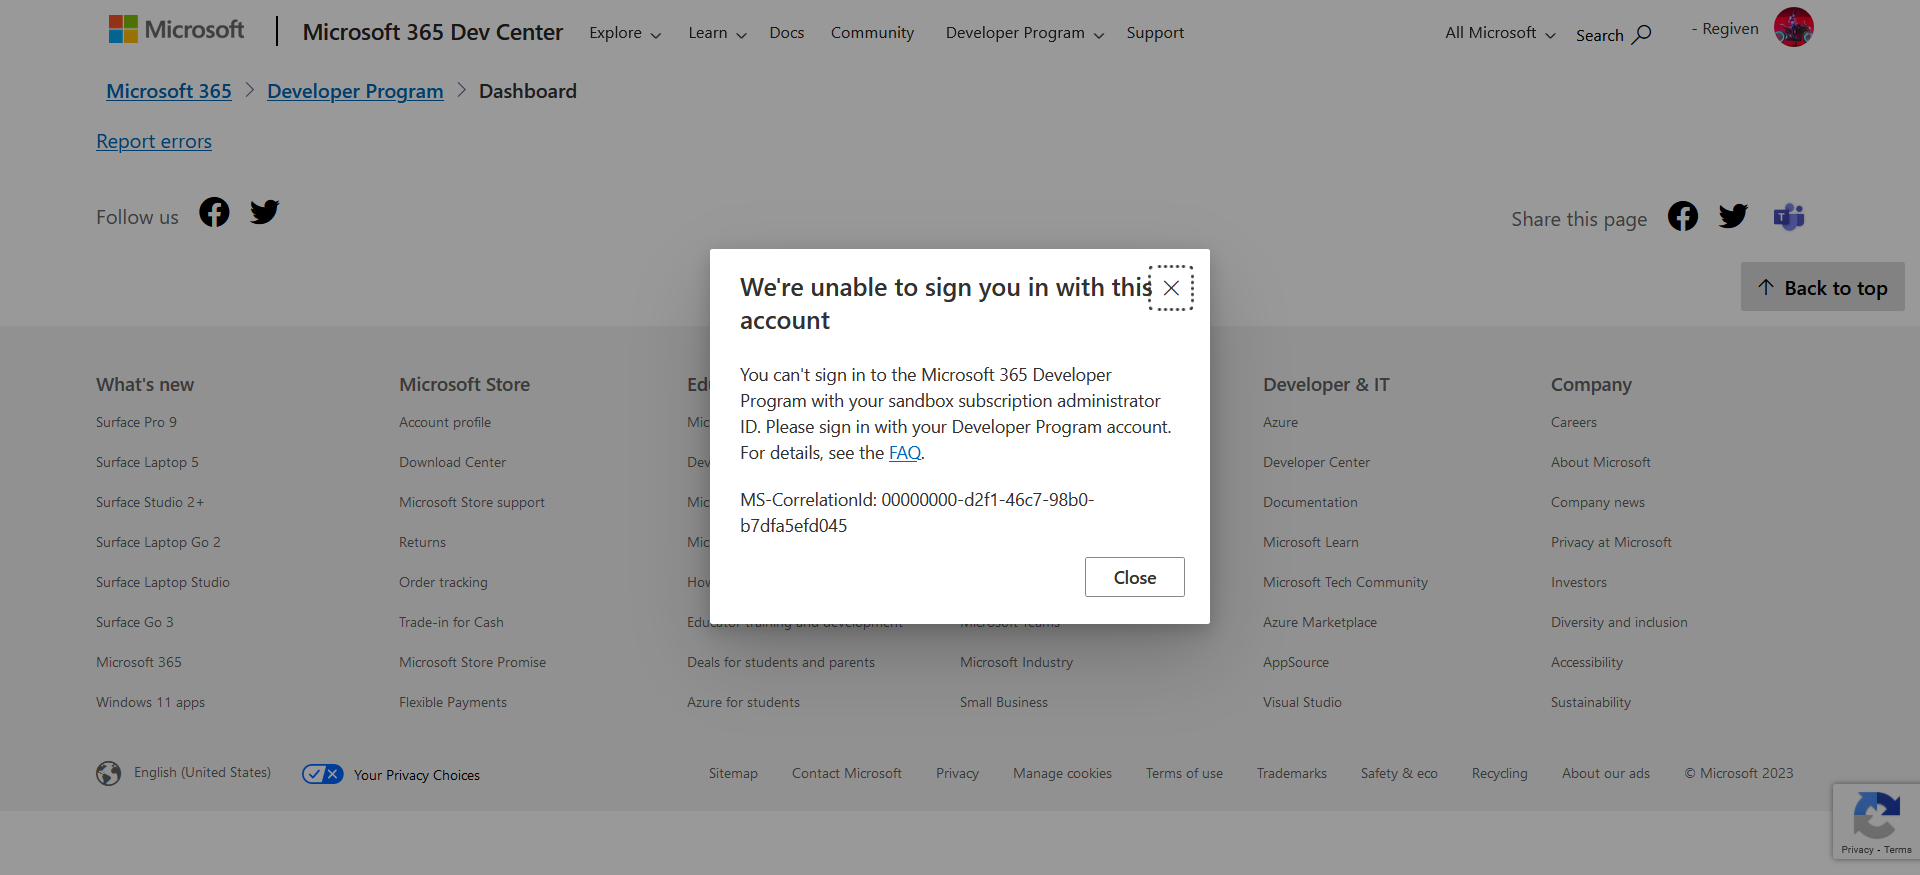1920x875 pixels.
Task: Open Careers link under Company
Action: (1574, 422)
